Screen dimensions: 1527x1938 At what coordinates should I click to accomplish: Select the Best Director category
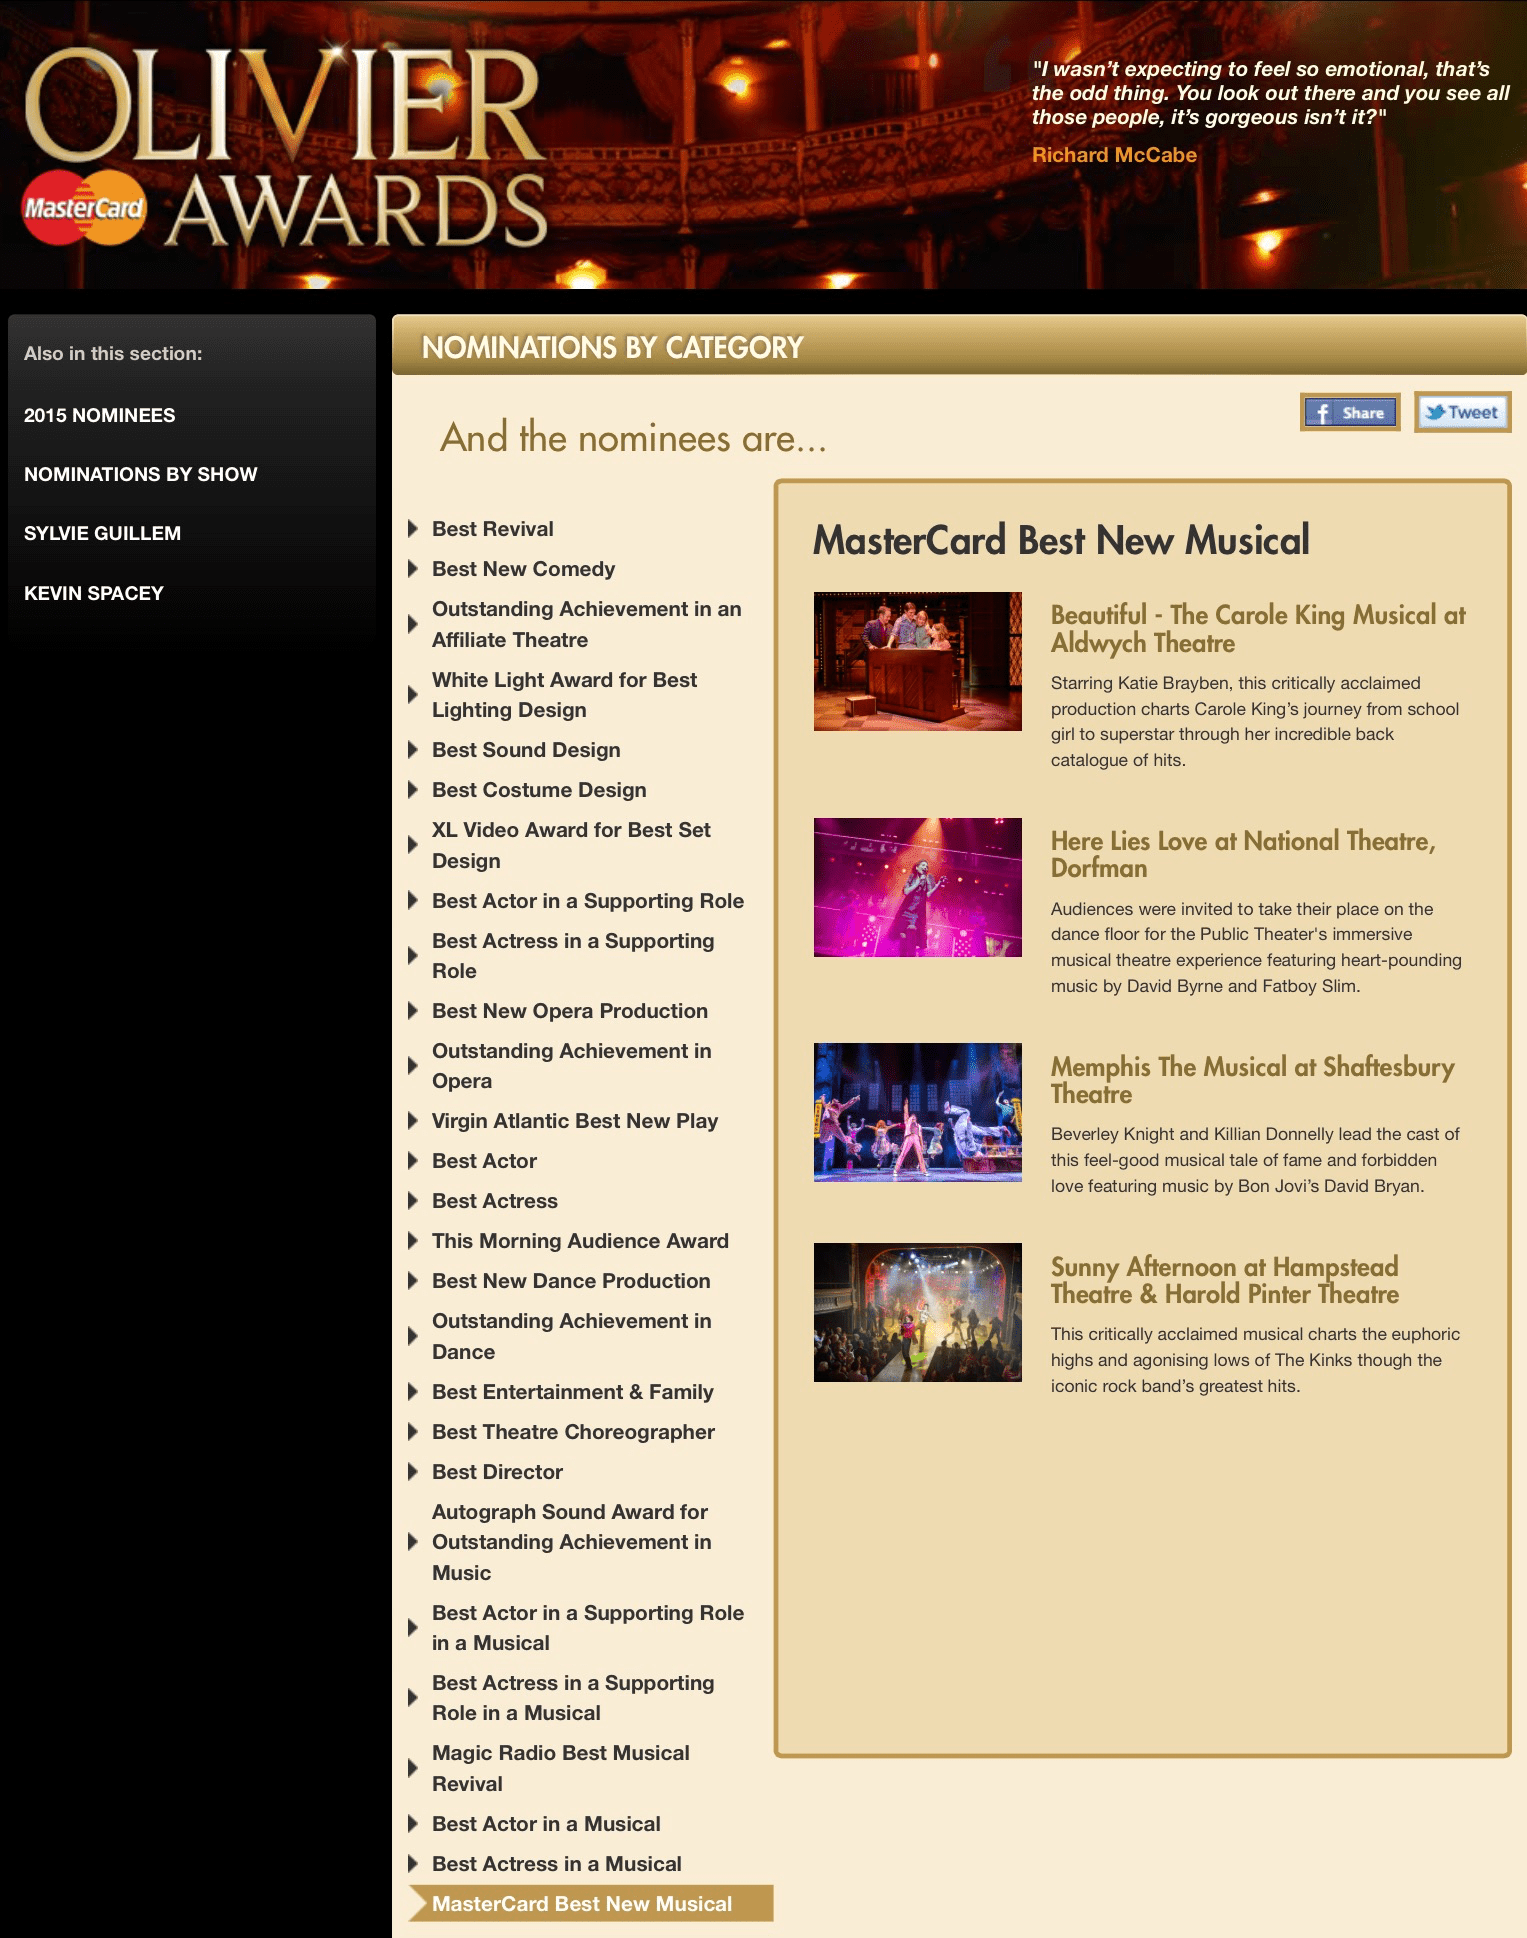[497, 1472]
